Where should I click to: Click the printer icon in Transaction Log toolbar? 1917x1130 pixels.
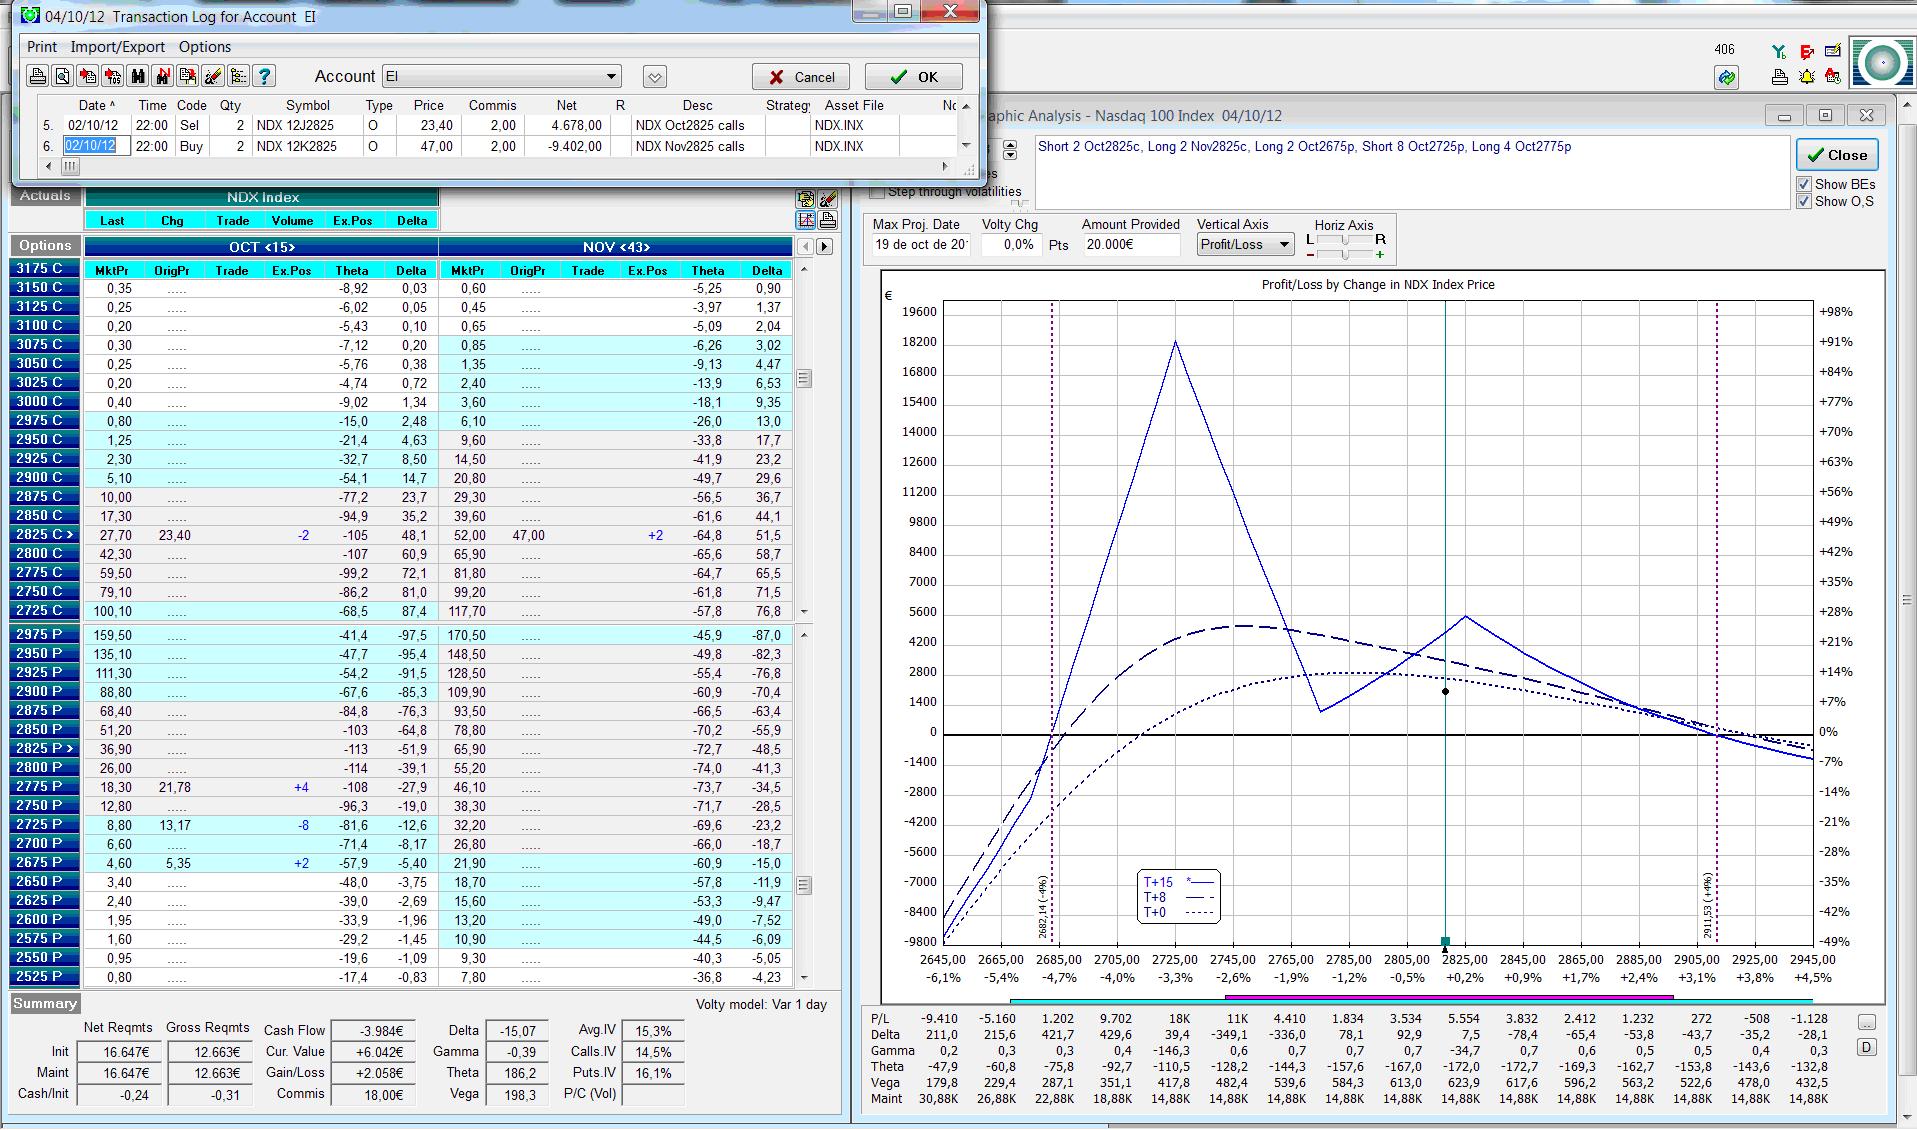[x=38, y=76]
